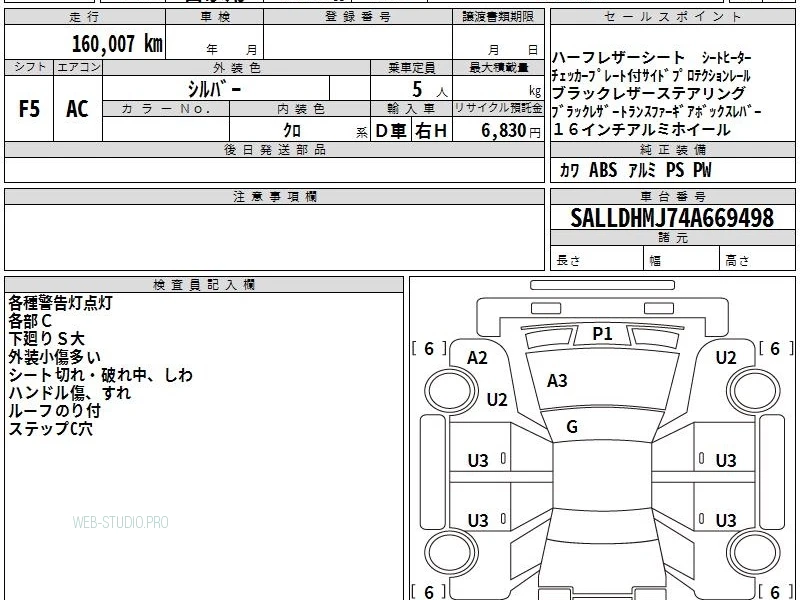Click the sales point ハーフレザーシート

618,58
